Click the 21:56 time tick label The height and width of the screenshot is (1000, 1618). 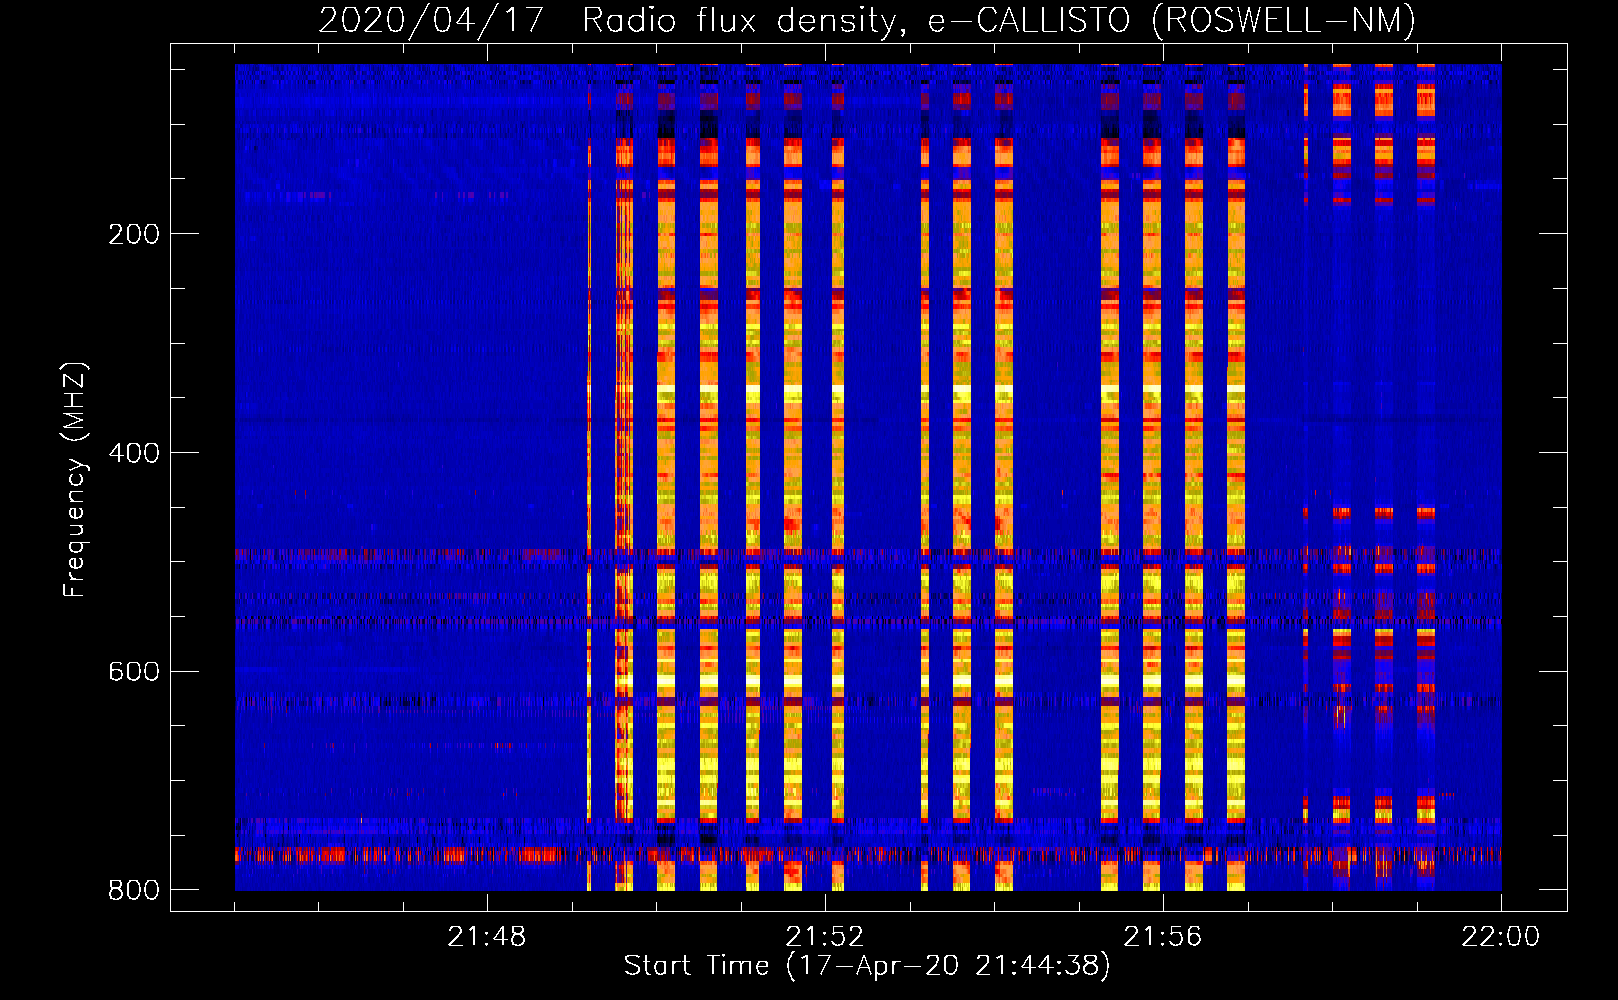coord(1163,937)
